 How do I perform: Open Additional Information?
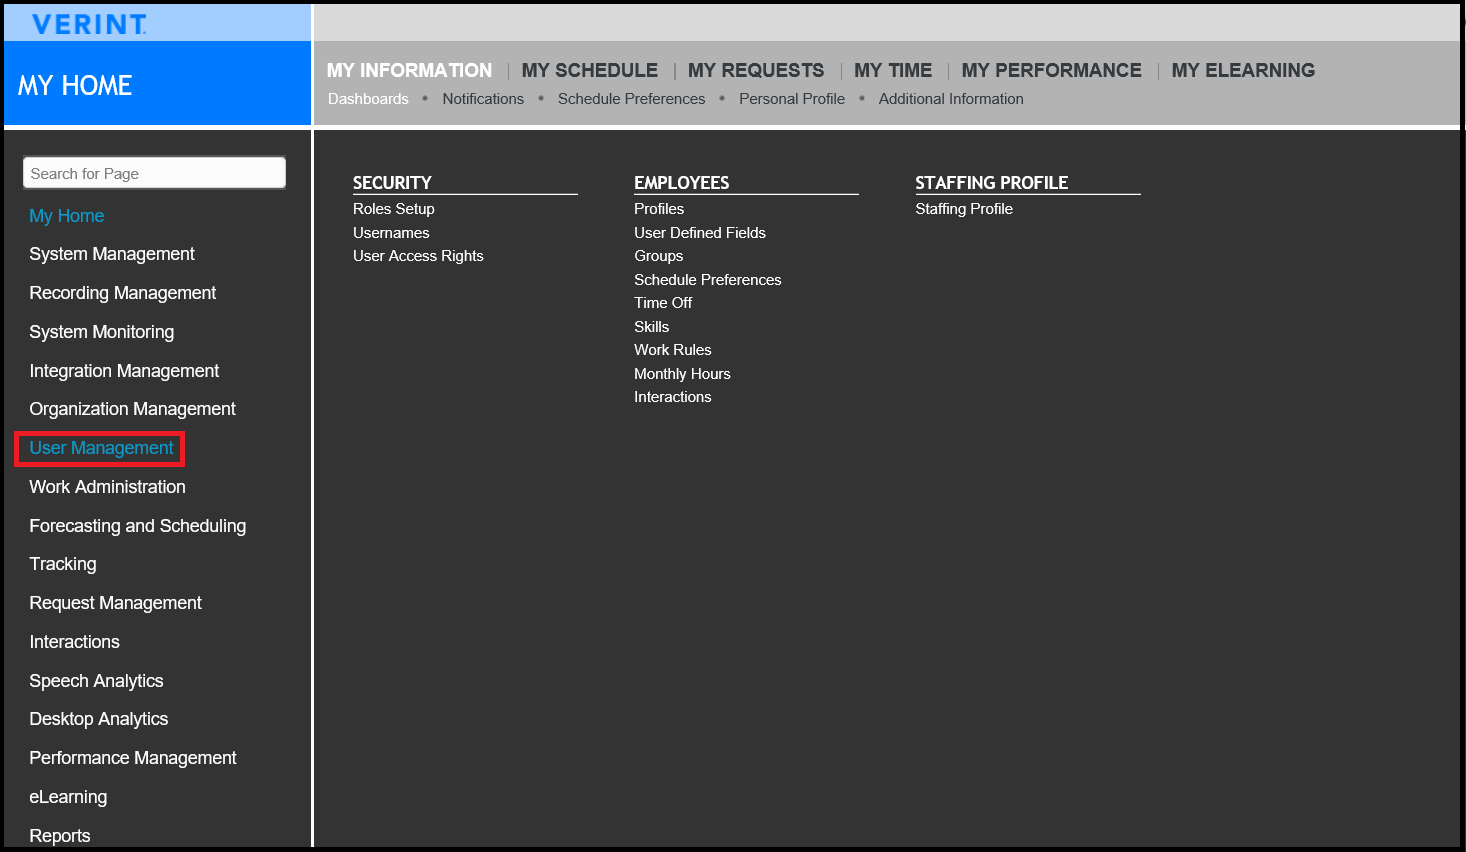click(x=951, y=99)
